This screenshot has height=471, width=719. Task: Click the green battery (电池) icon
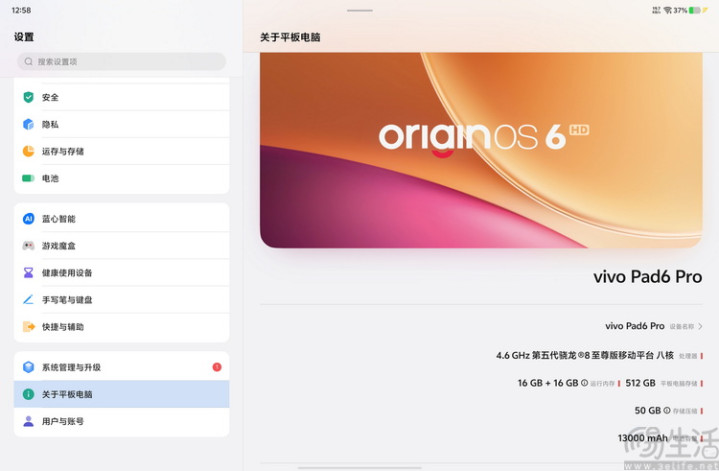pyautogui.click(x=28, y=178)
